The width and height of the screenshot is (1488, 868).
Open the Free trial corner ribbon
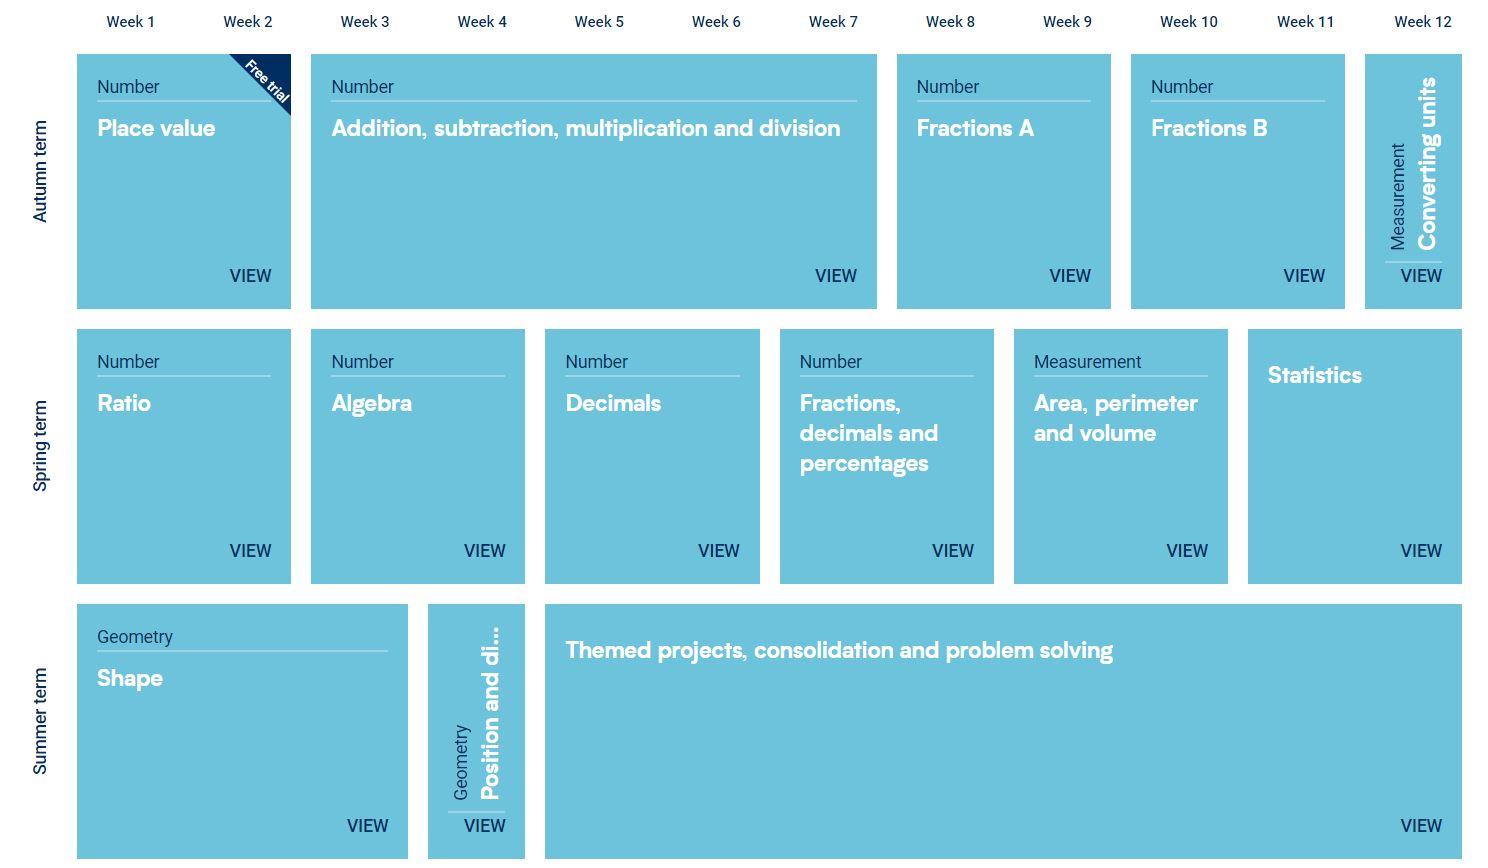pos(267,80)
